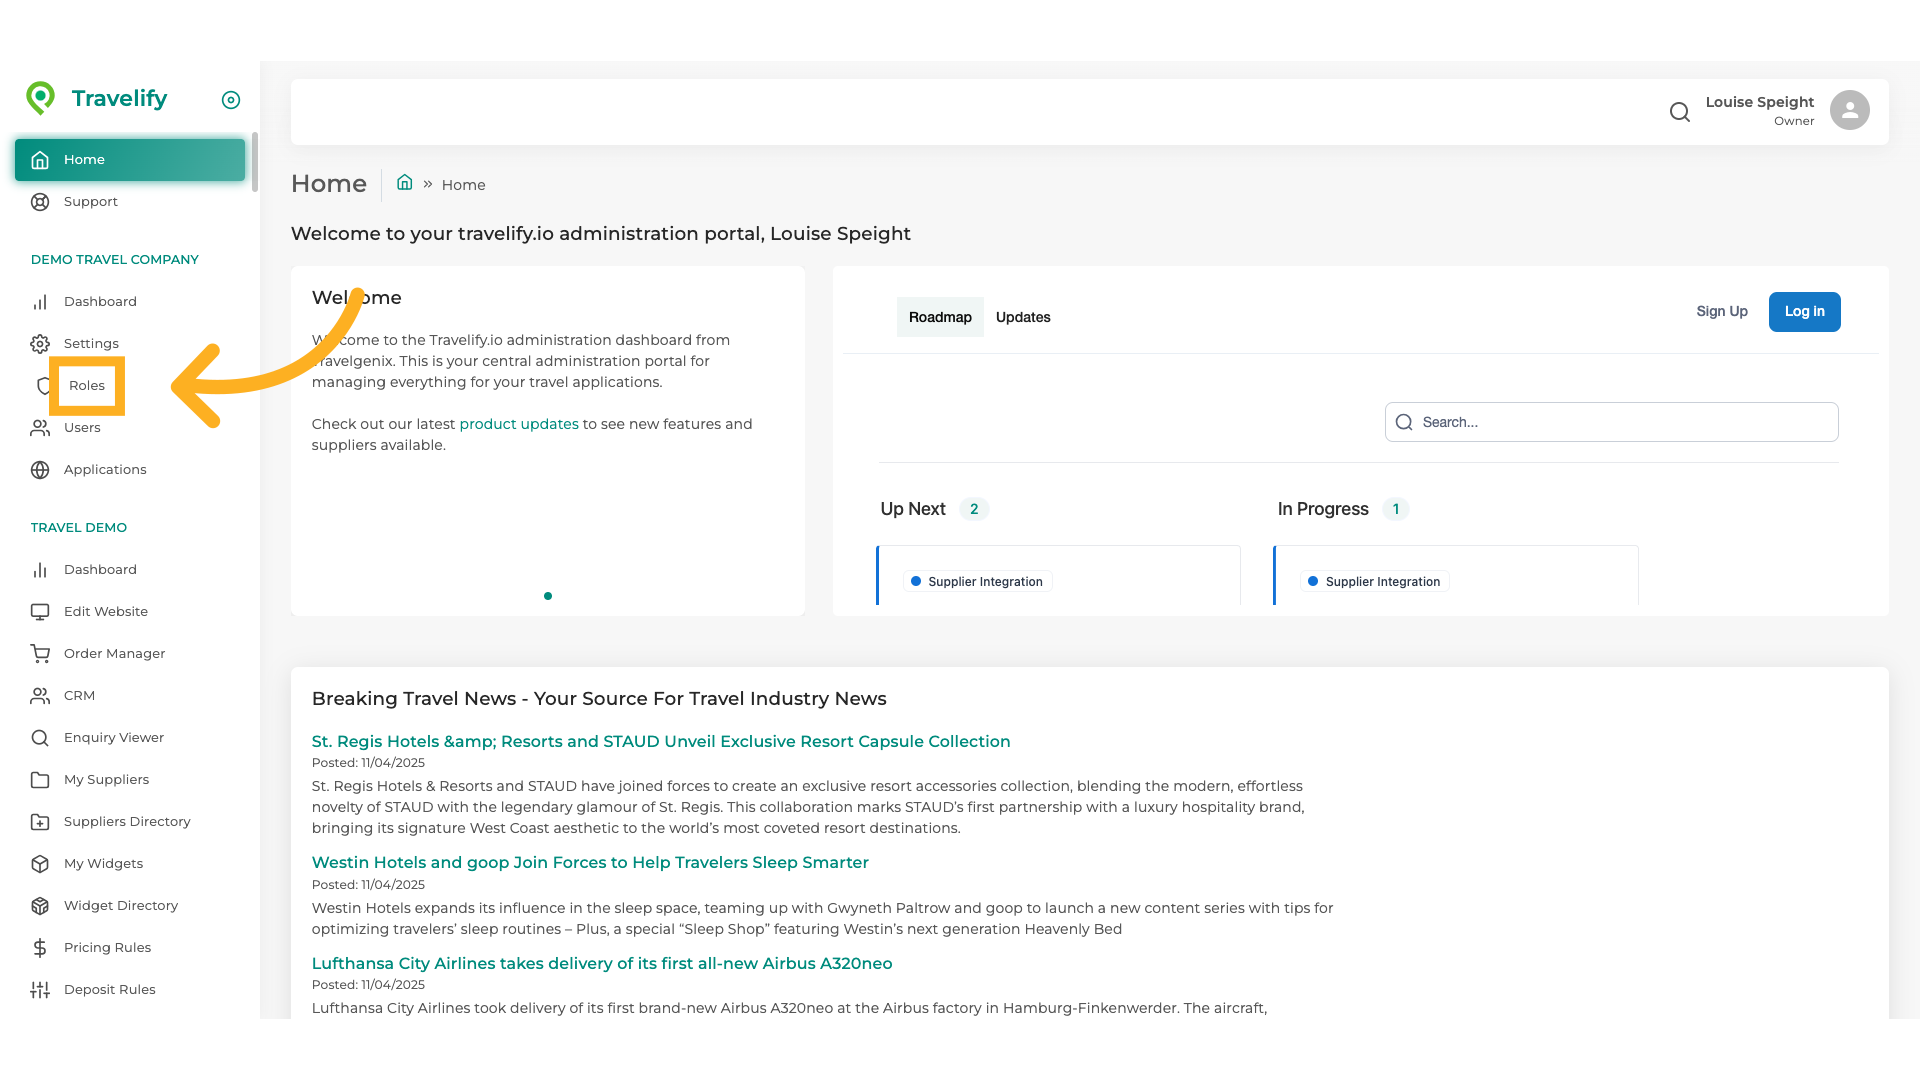Open Suppliers Directory in sidebar

click(x=127, y=821)
